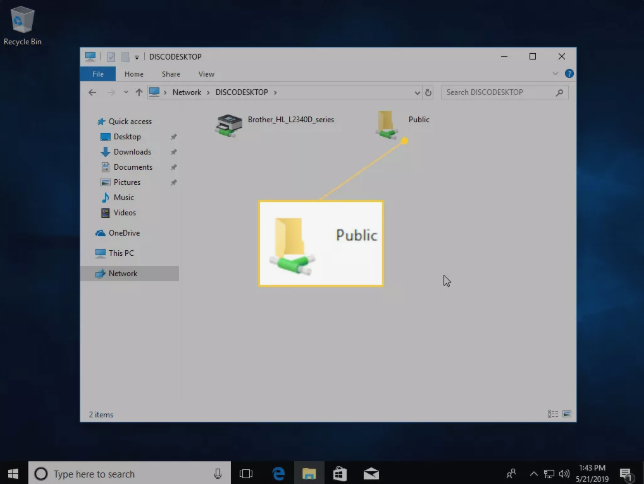Go forward with the right arrow
This screenshot has width=644, height=484.
click(111, 92)
